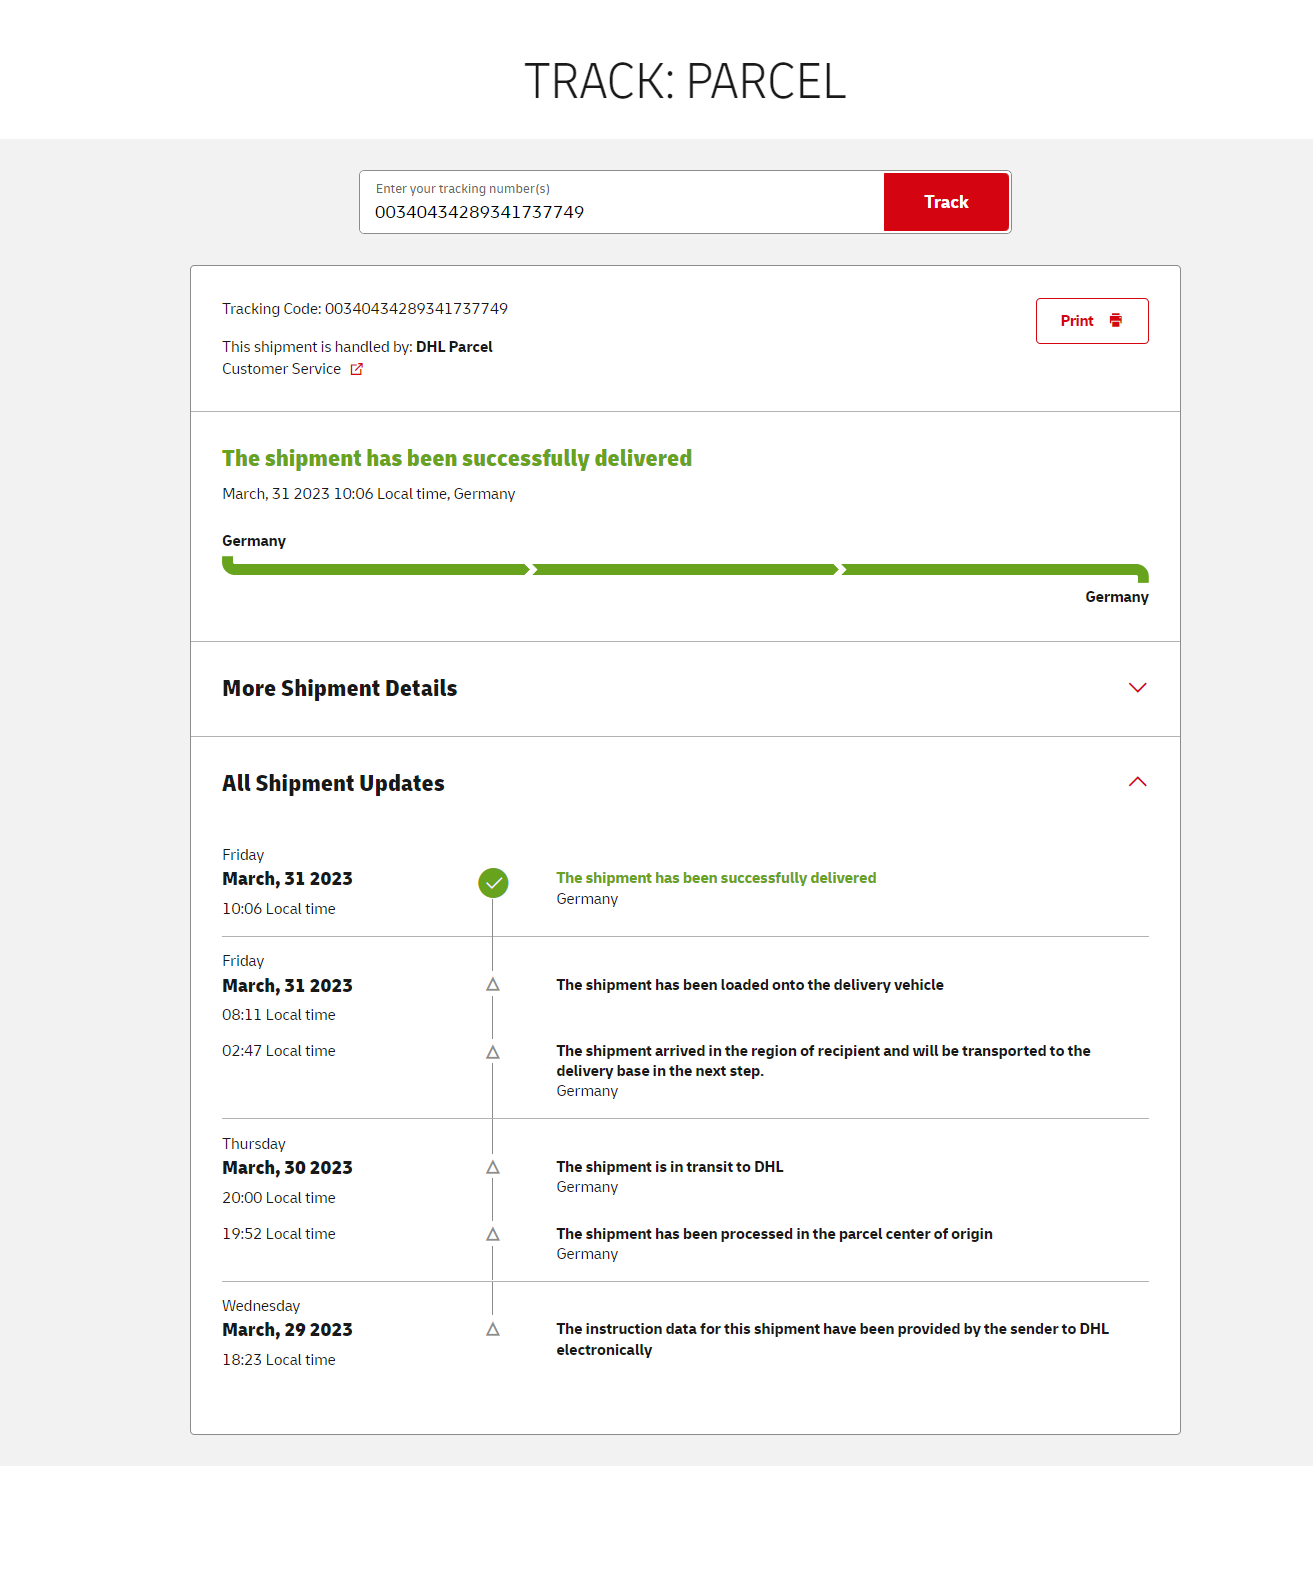Click the Tracking Code text line
The image size is (1313, 1577).
coord(365,309)
